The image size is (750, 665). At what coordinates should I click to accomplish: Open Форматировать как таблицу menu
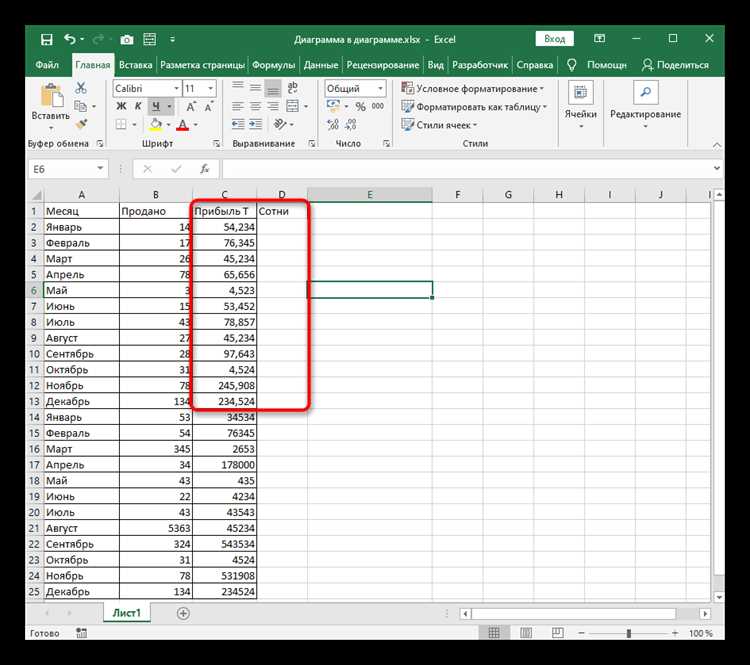pos(474,107)
